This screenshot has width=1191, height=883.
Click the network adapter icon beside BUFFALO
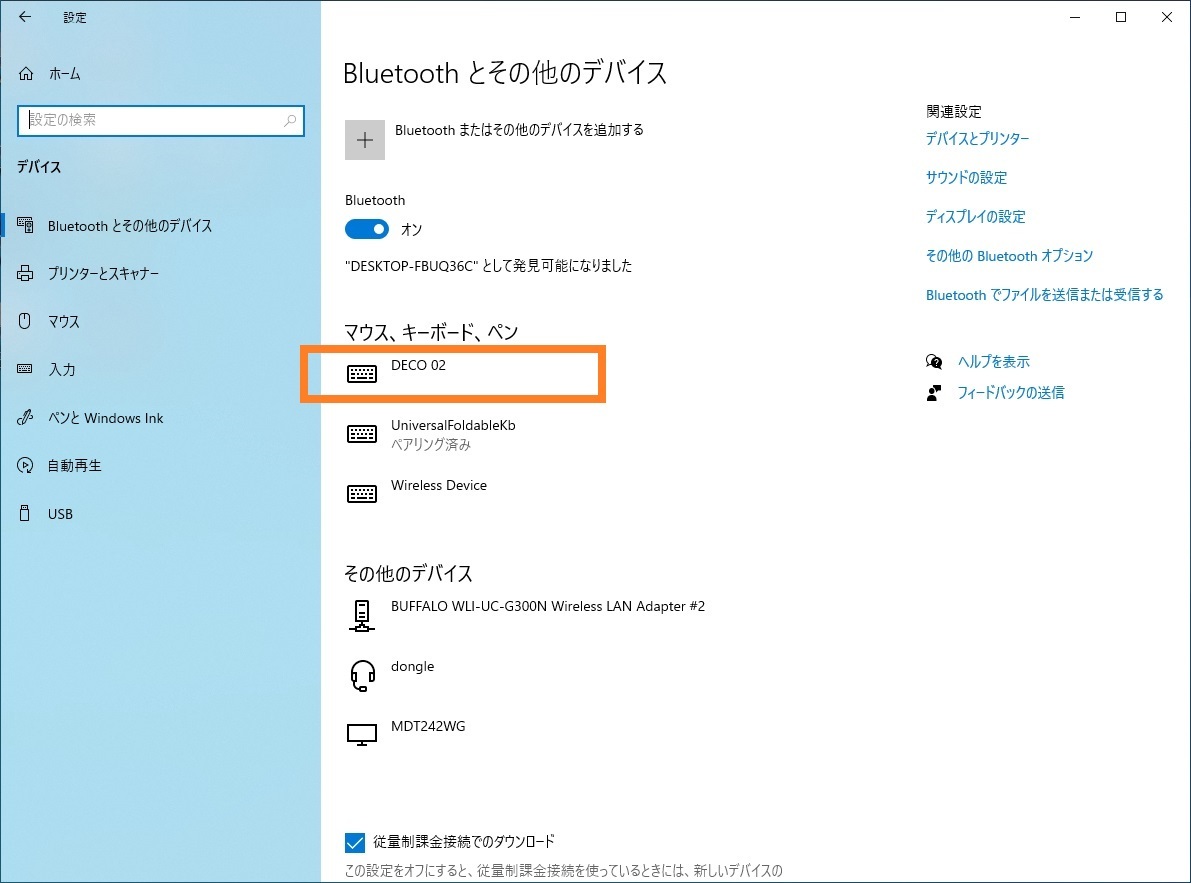click(362, 616)
